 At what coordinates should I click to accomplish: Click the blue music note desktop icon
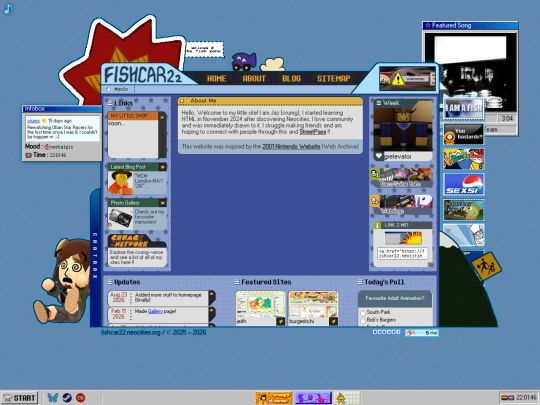(x=8, y=8)
